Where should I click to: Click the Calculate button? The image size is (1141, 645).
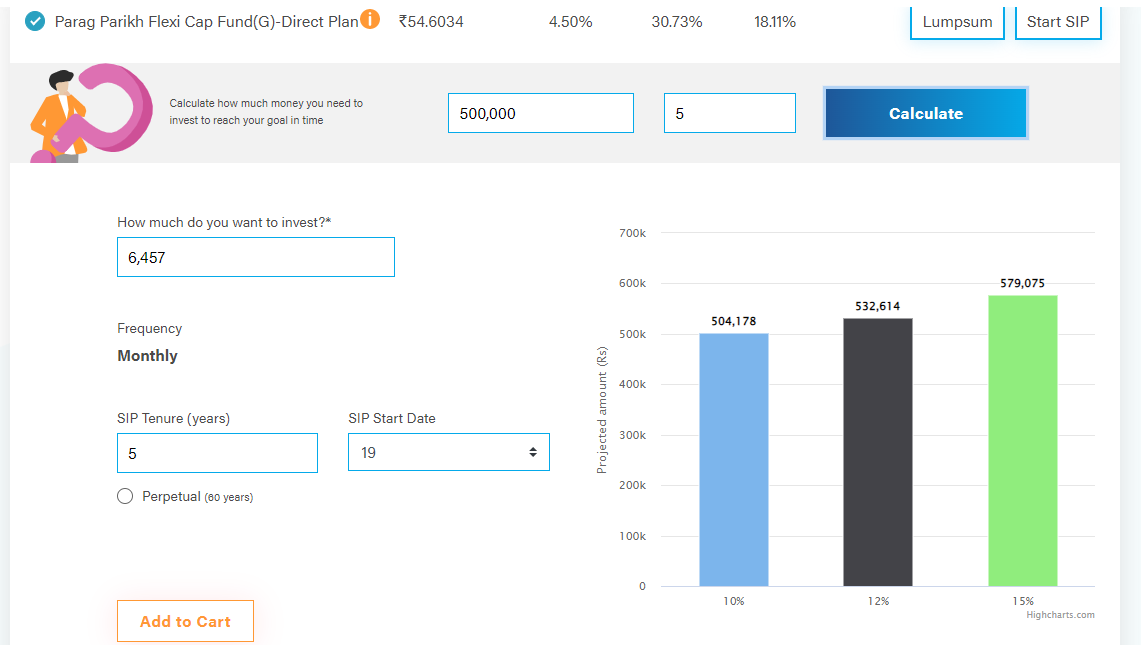click(926, 113)
